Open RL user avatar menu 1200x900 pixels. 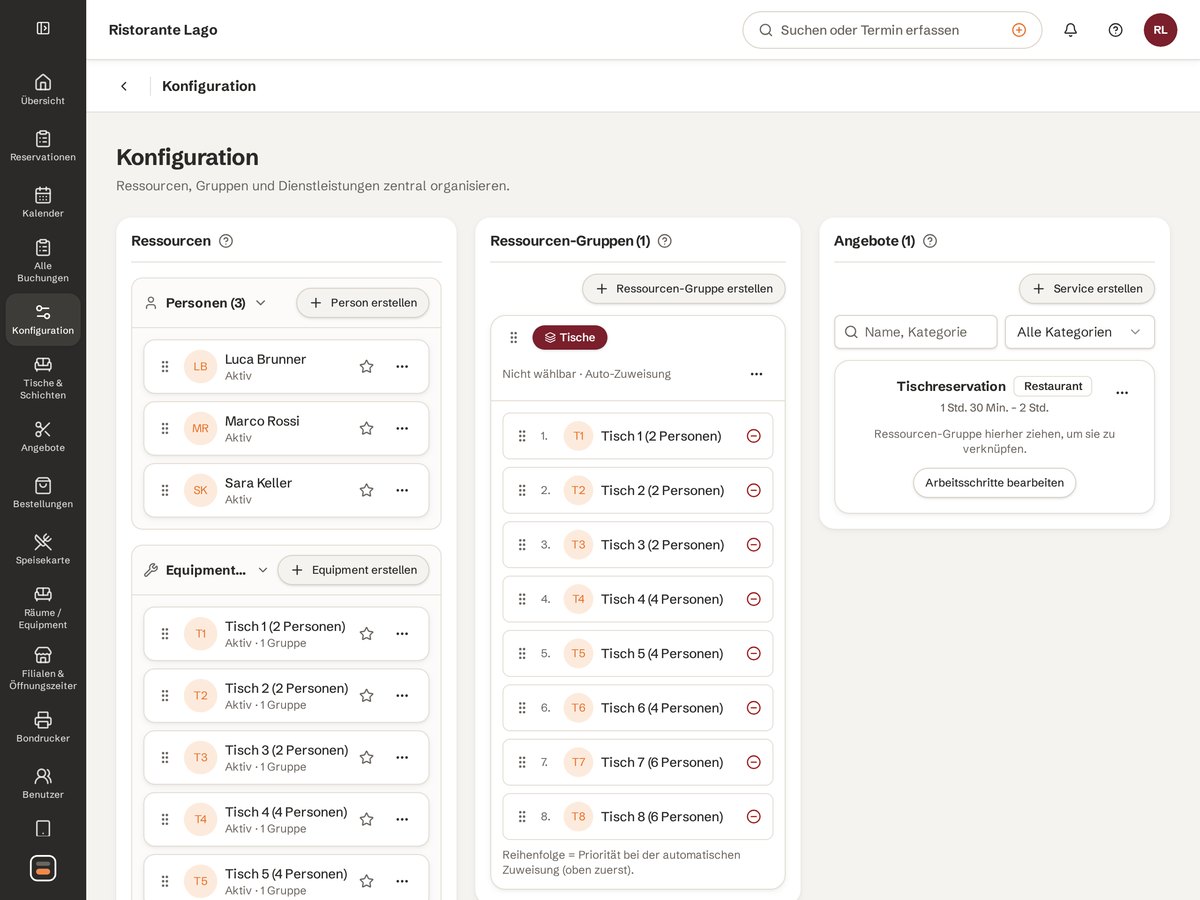(x=1160, y=30)
